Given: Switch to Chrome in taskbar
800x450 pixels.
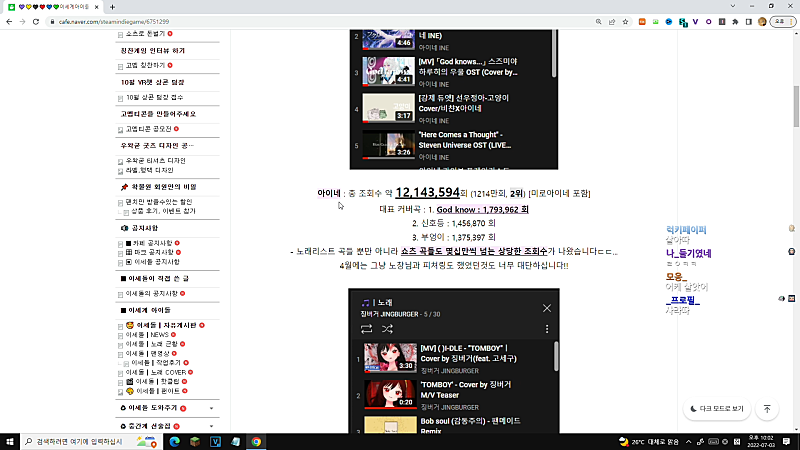Looking at the screenshot, I should pyautogui.click(x=256, y=442).
